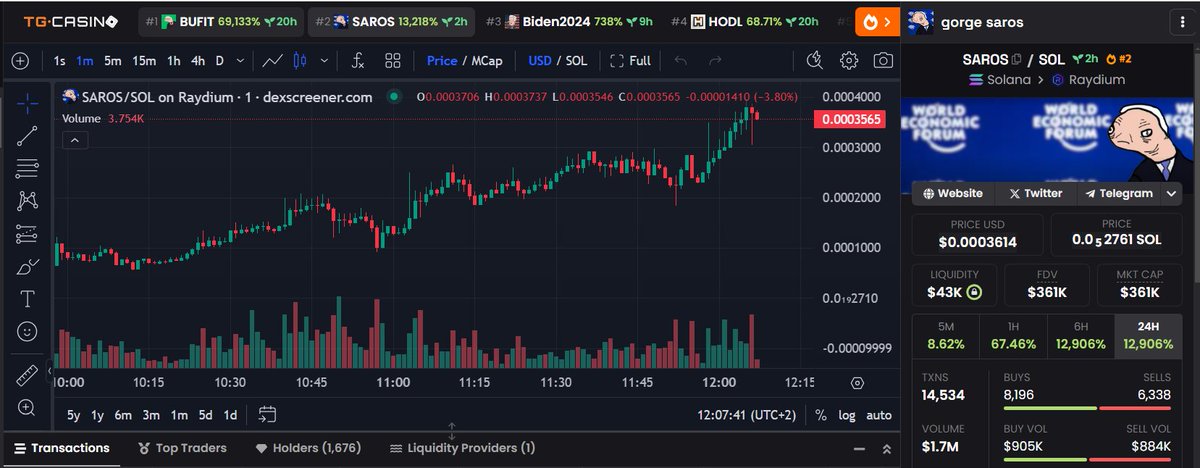
Task: Click the undo arrow
Action: pos(681,61)
